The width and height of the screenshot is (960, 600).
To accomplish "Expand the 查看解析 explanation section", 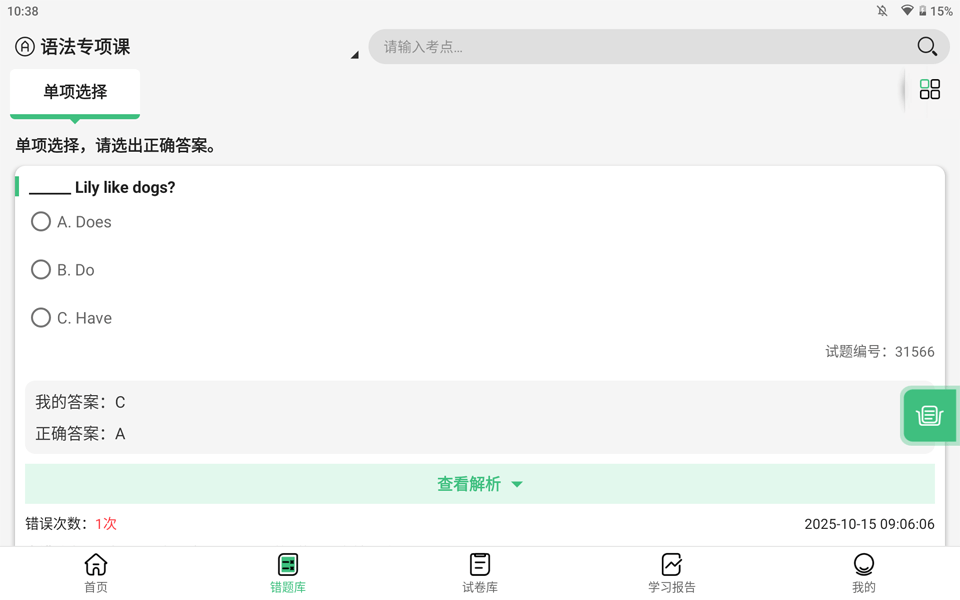I will coord(480,484).
